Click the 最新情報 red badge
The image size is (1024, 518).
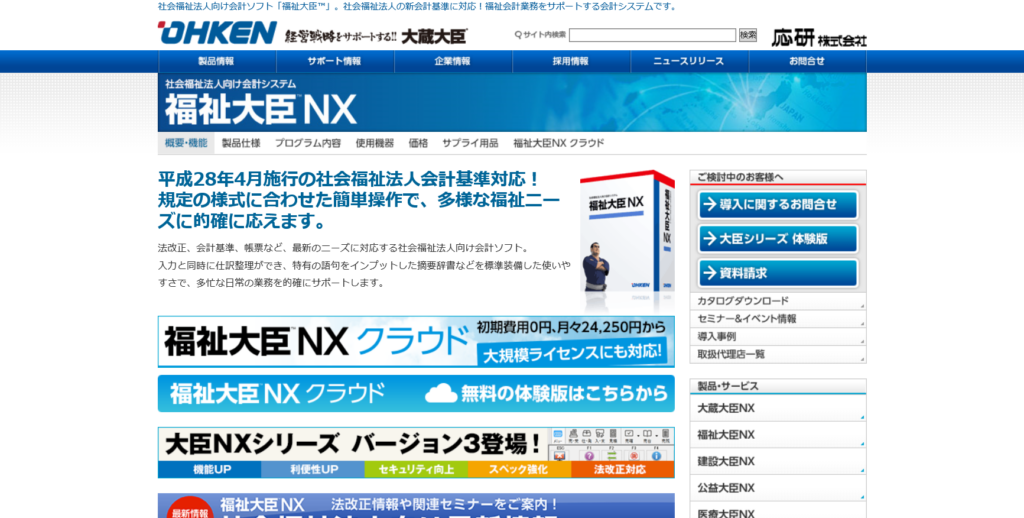tap(190, 510)
